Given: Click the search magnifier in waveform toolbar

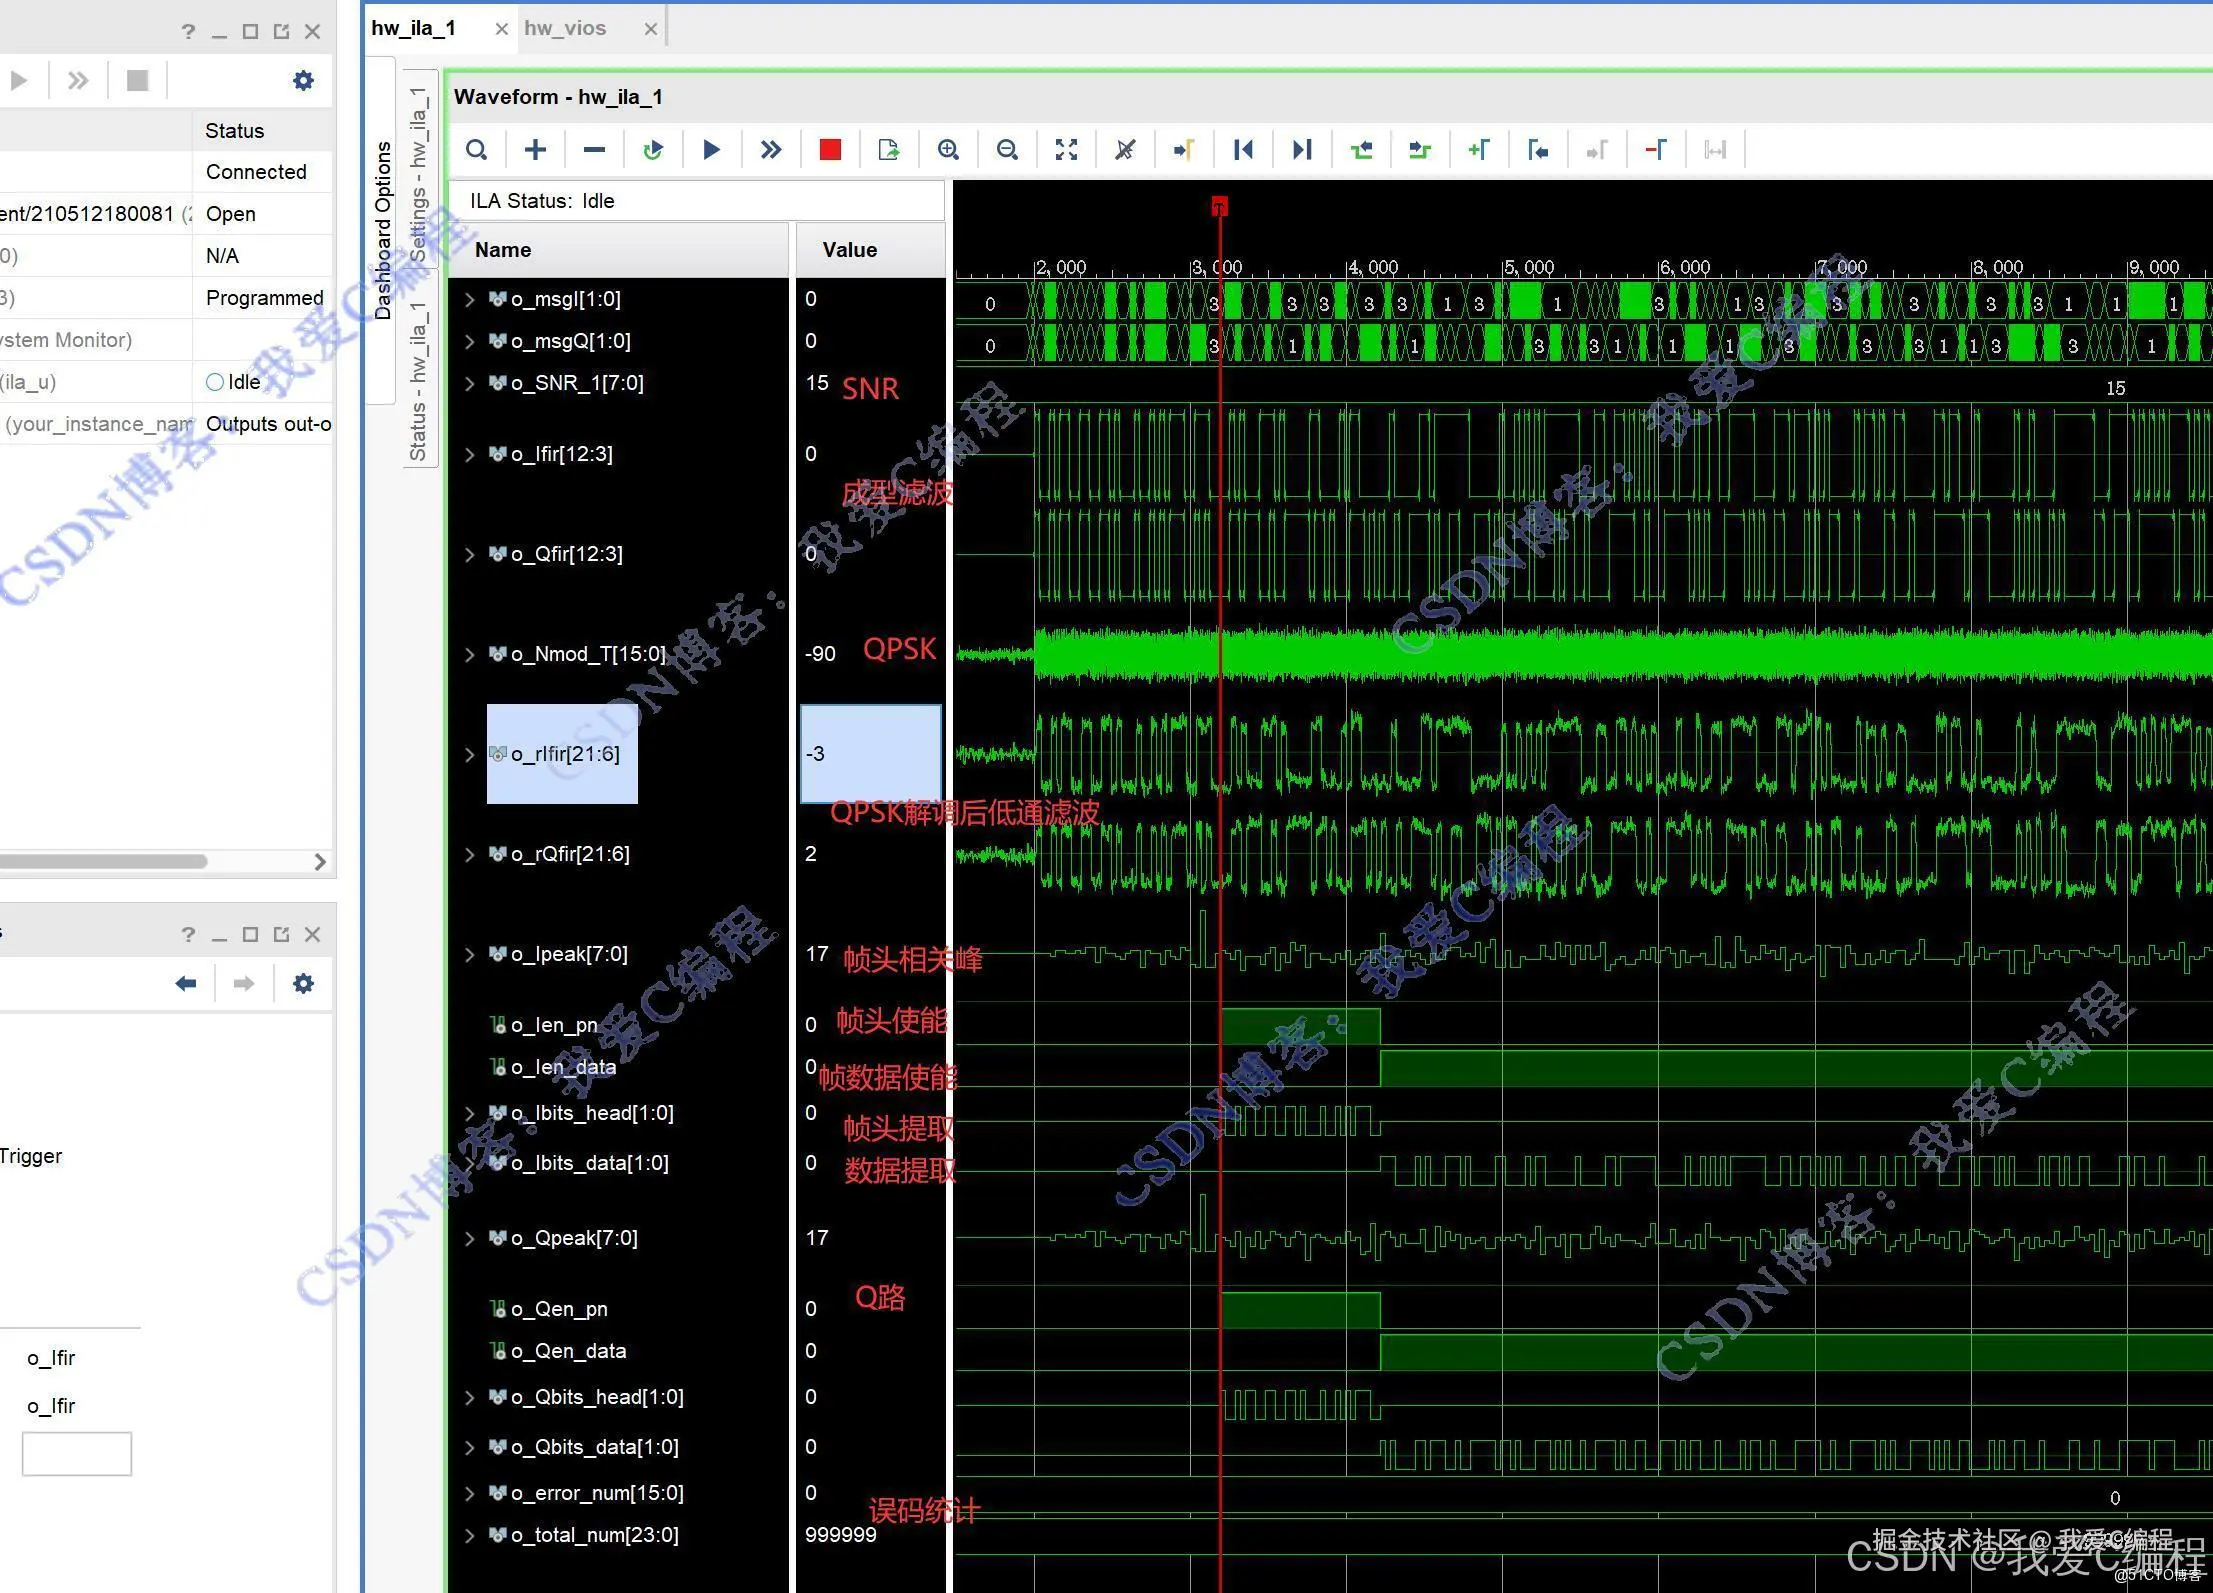Looking at the screenshot, I should pyautogui.click(x=477, y=150).
